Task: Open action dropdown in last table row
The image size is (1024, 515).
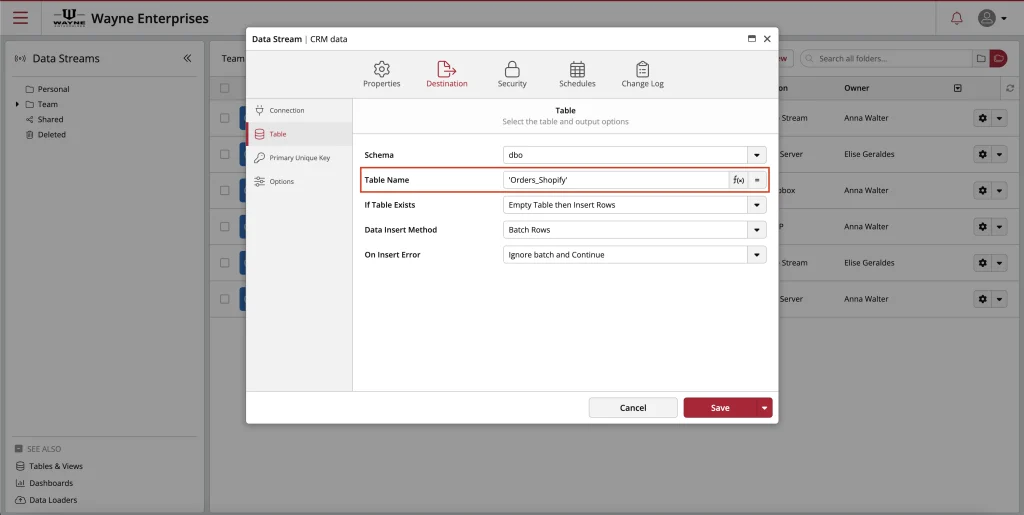Action: 999,299
